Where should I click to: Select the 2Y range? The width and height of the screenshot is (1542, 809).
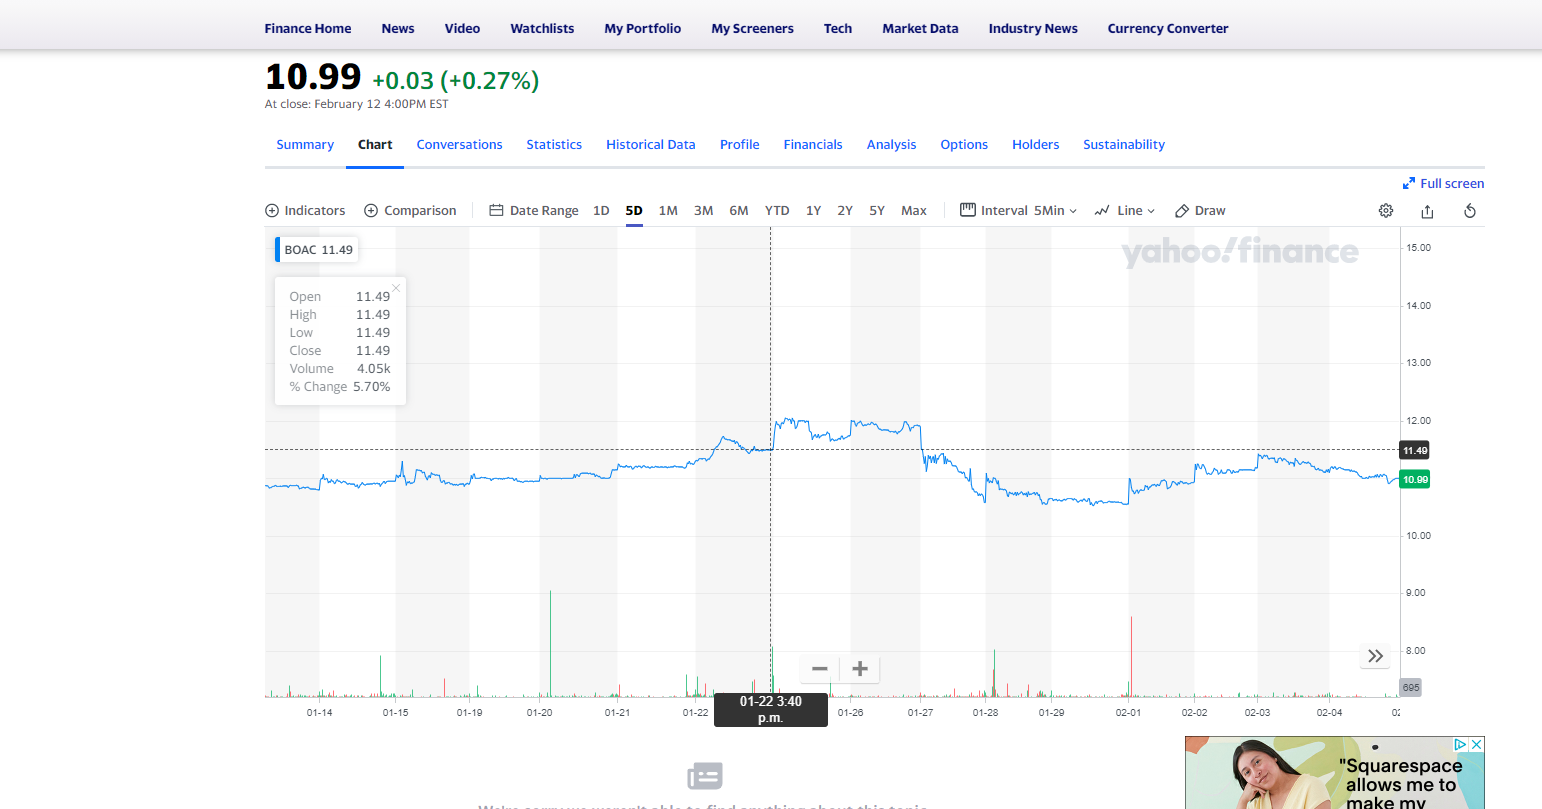845,211
